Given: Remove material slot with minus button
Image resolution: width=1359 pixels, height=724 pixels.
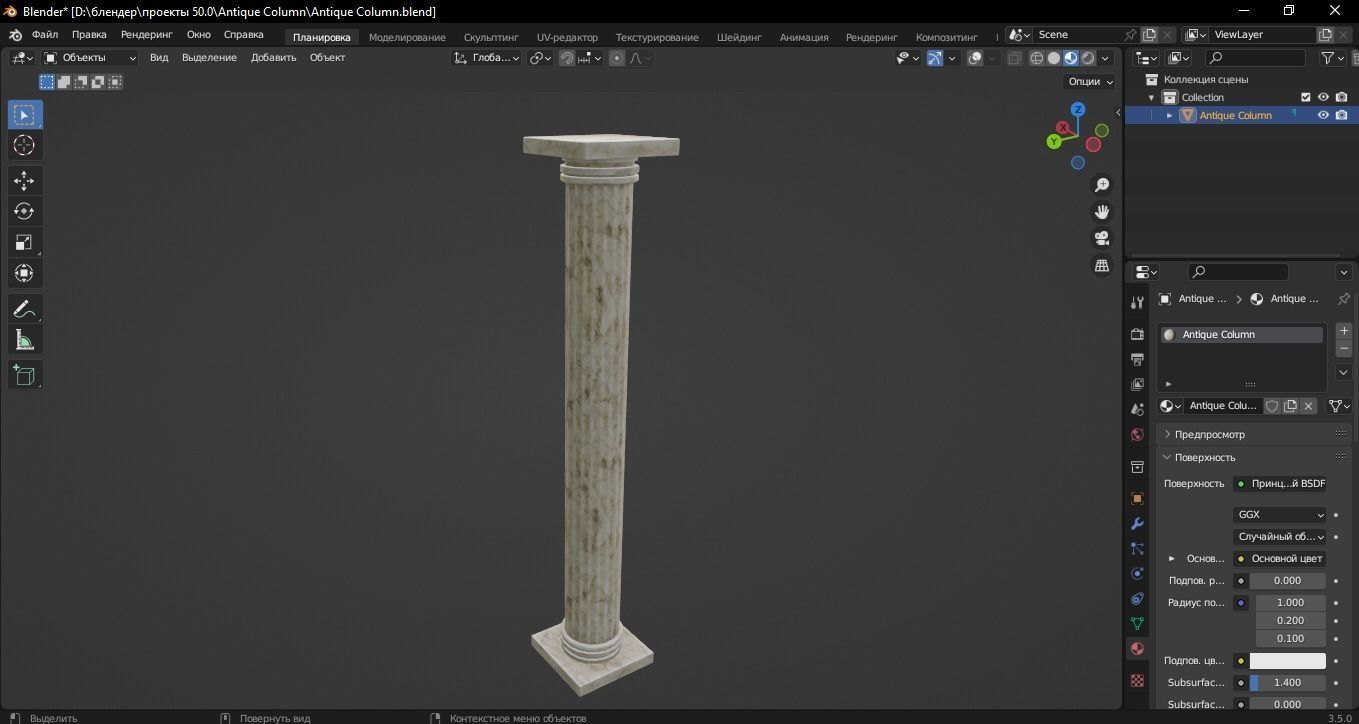Looking at the screenshot, I should (1343, 348).
